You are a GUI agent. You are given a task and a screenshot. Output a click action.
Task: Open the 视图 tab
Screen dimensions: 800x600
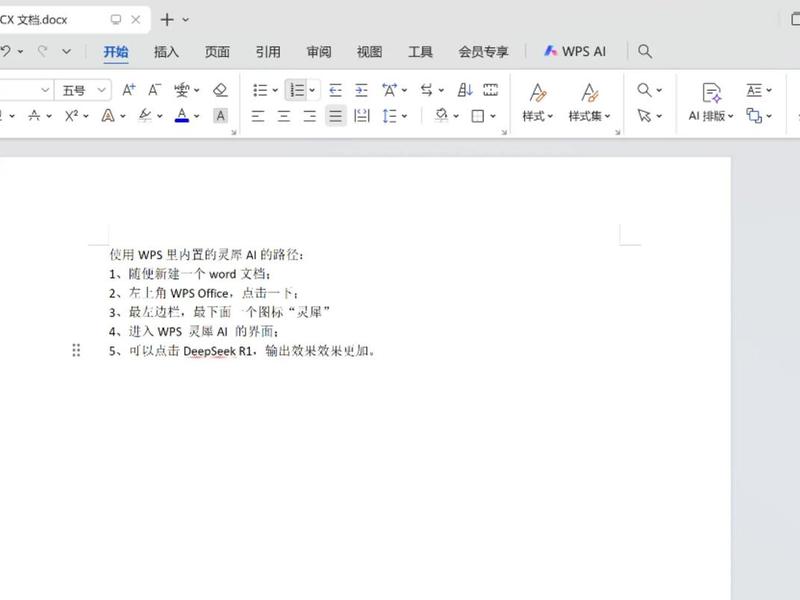point(369,52)
